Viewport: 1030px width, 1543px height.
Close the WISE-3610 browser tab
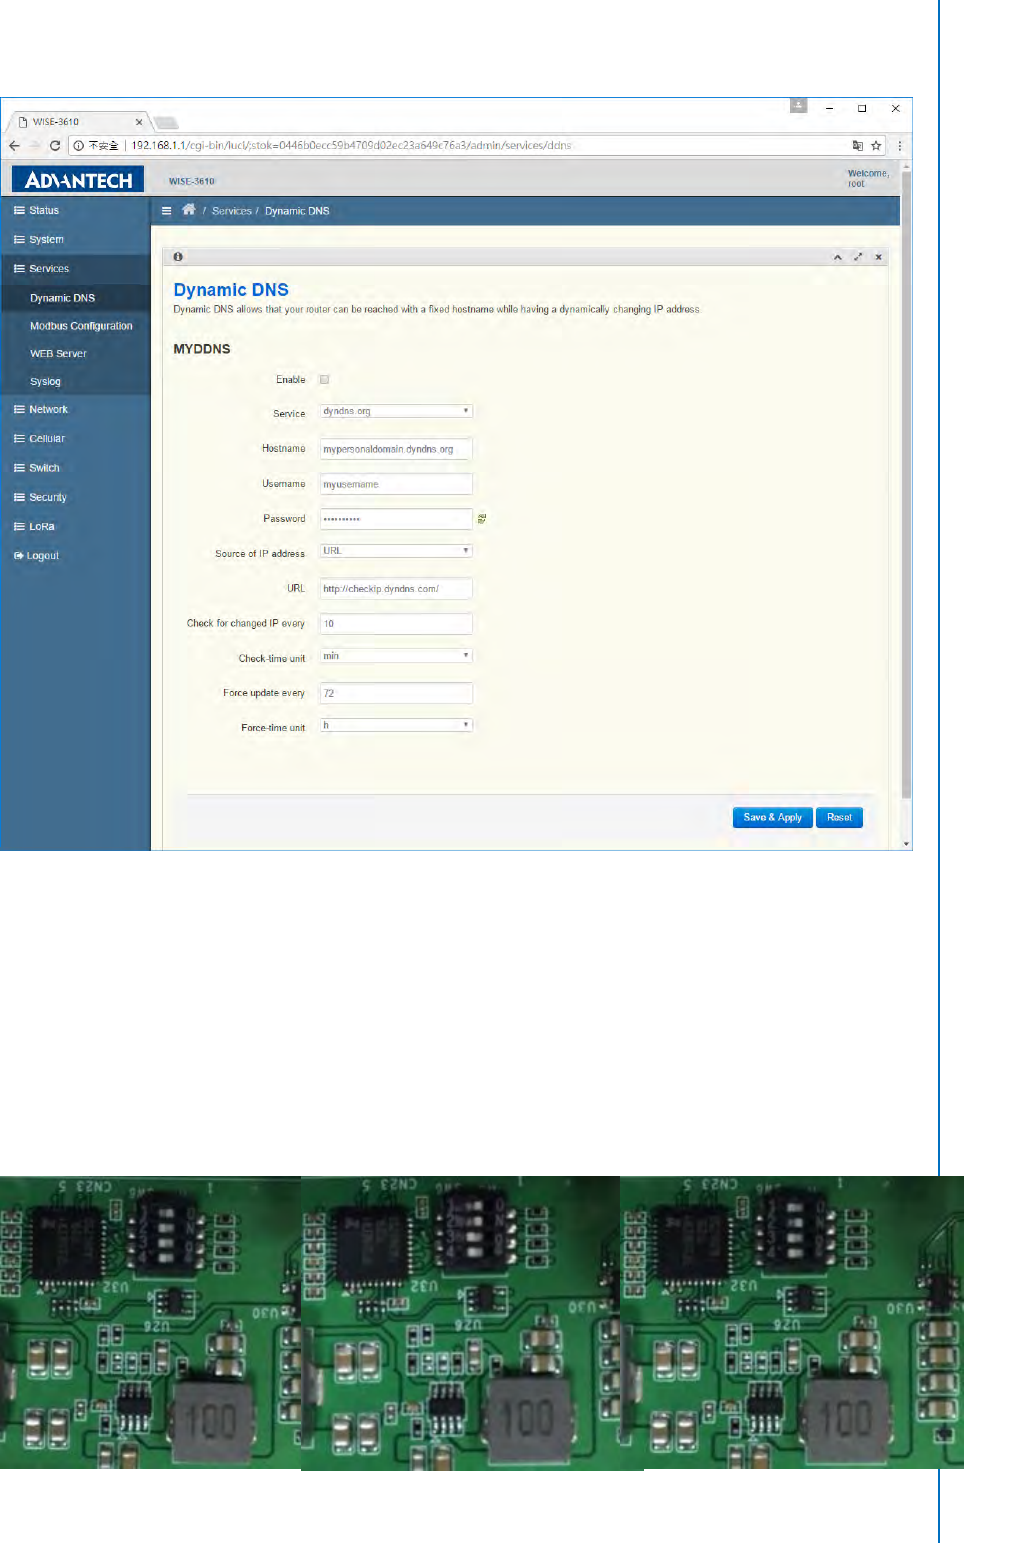(139, 122)
